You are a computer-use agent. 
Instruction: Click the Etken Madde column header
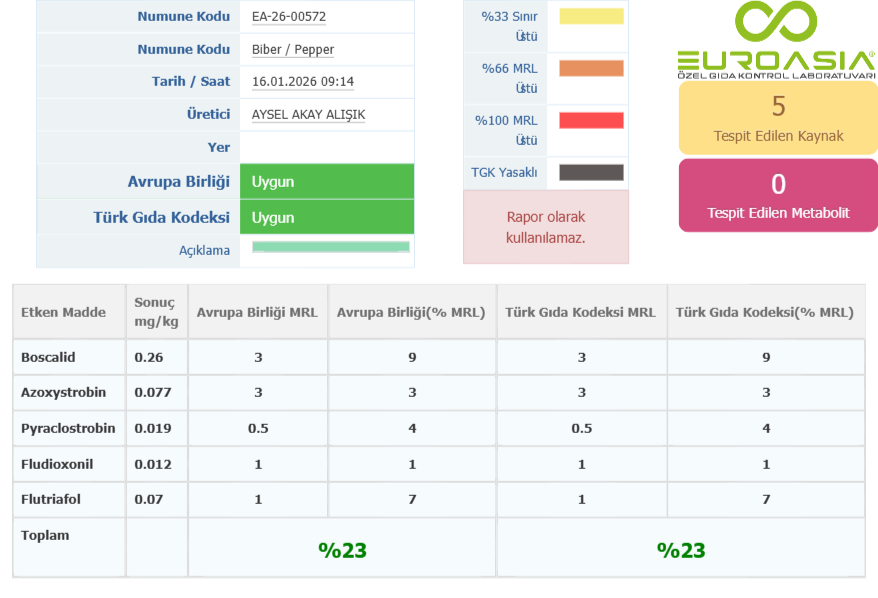[x=64, y=312]
